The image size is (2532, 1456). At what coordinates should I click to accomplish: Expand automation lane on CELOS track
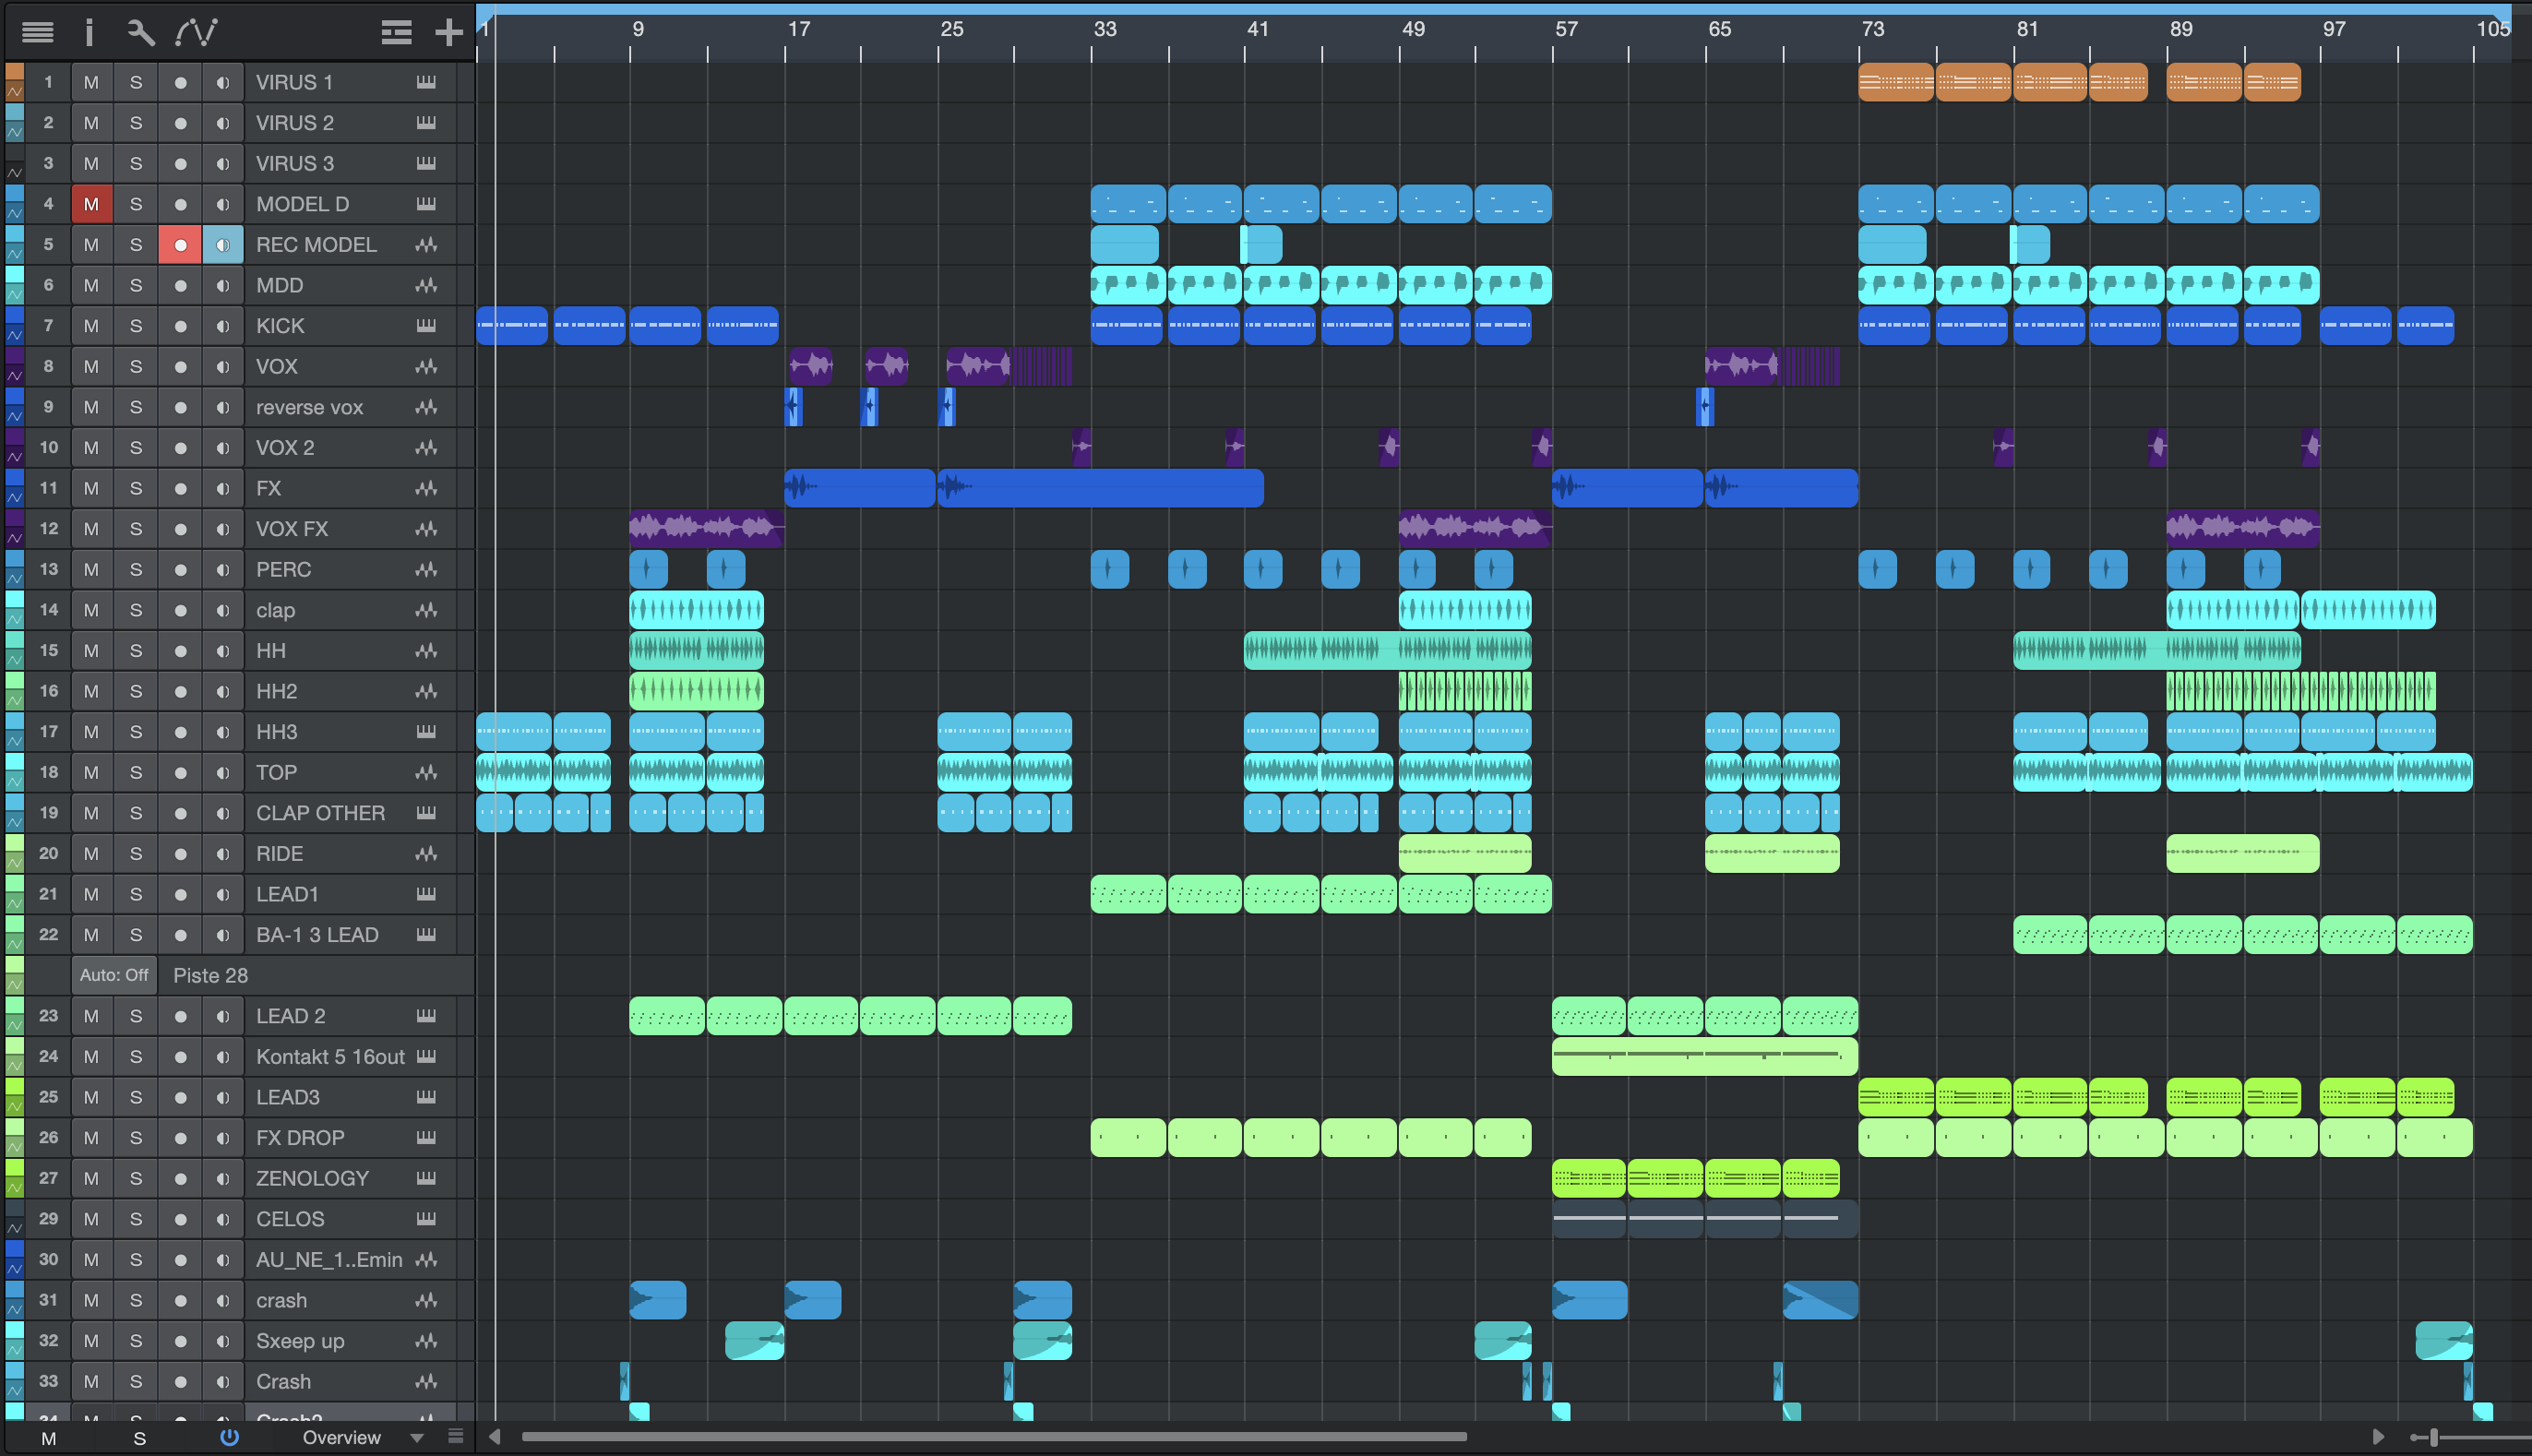pyautogui.click(x=15, y=1228)
